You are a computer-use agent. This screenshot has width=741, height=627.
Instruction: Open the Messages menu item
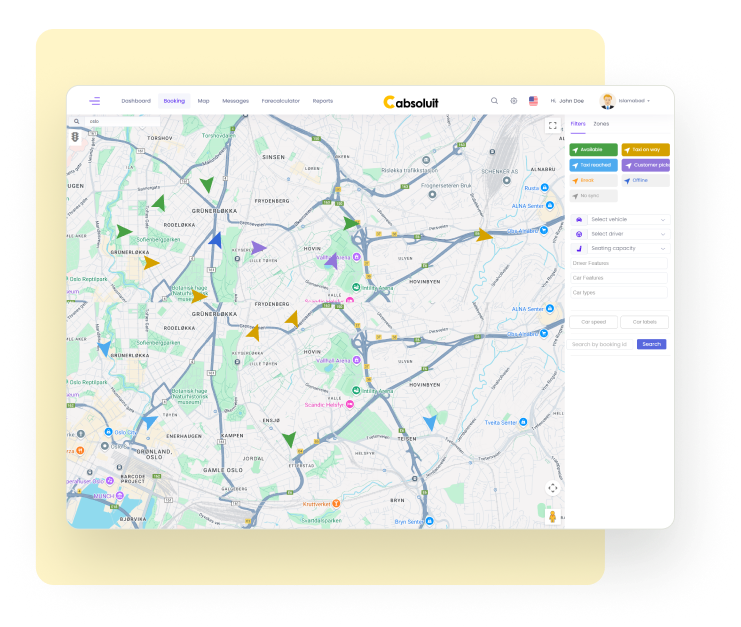(x=235, y=101)
